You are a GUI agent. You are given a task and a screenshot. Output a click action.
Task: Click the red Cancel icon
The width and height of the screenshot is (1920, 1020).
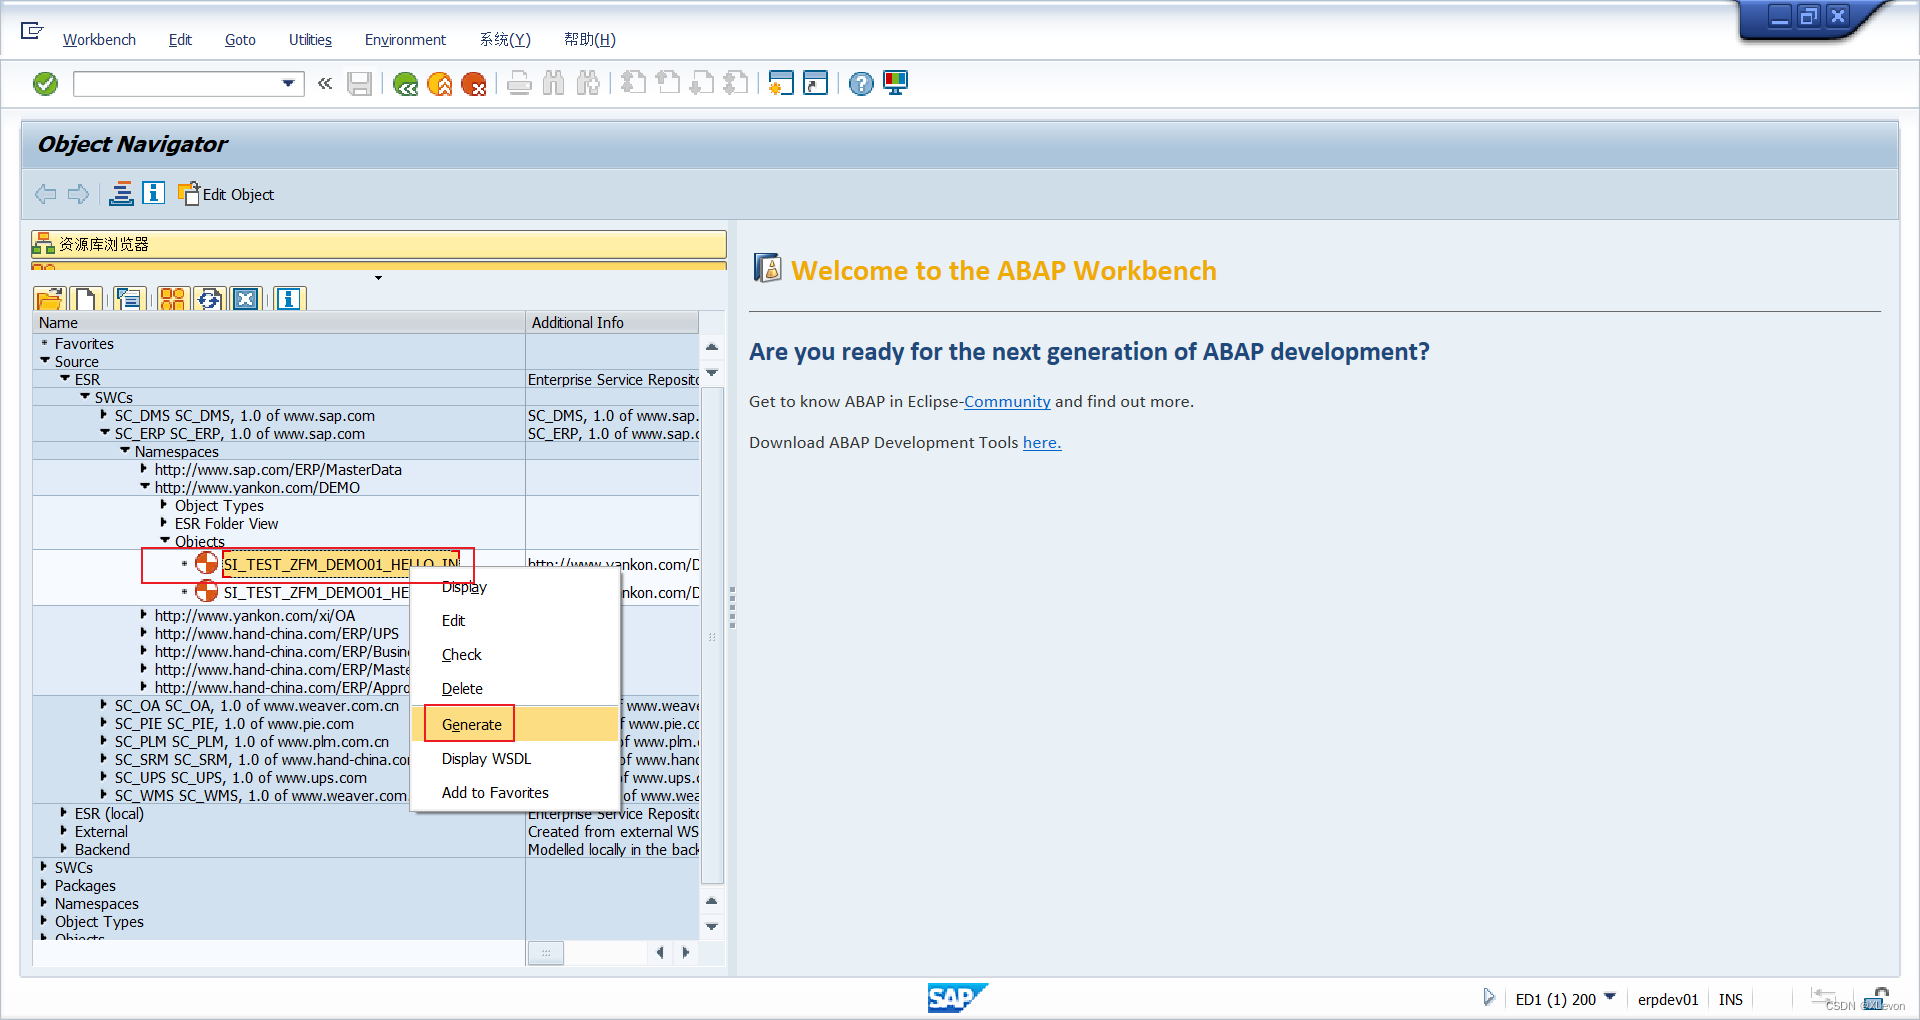[x=474, y=84]
